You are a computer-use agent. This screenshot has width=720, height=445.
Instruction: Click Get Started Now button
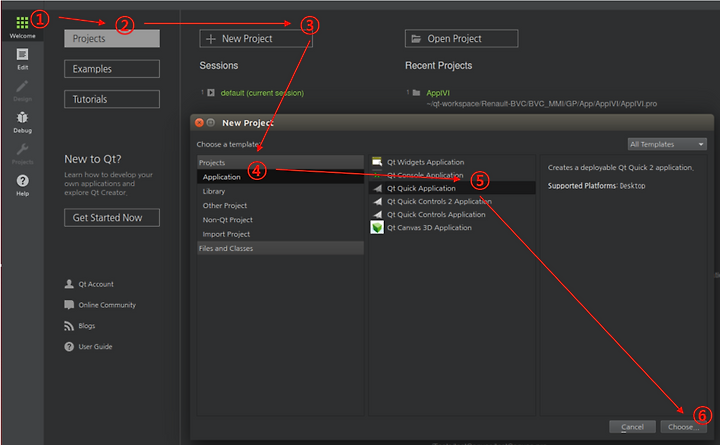tap(112, 218)
